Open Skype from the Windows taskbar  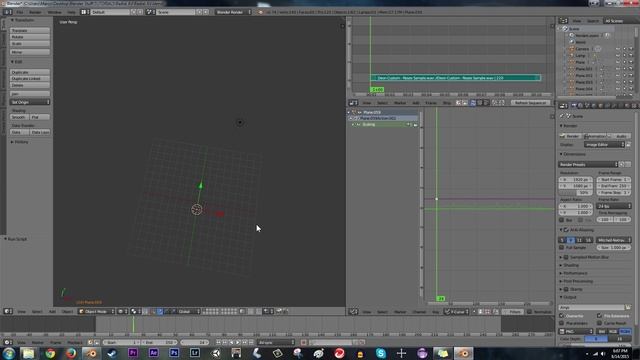[381, 353]
